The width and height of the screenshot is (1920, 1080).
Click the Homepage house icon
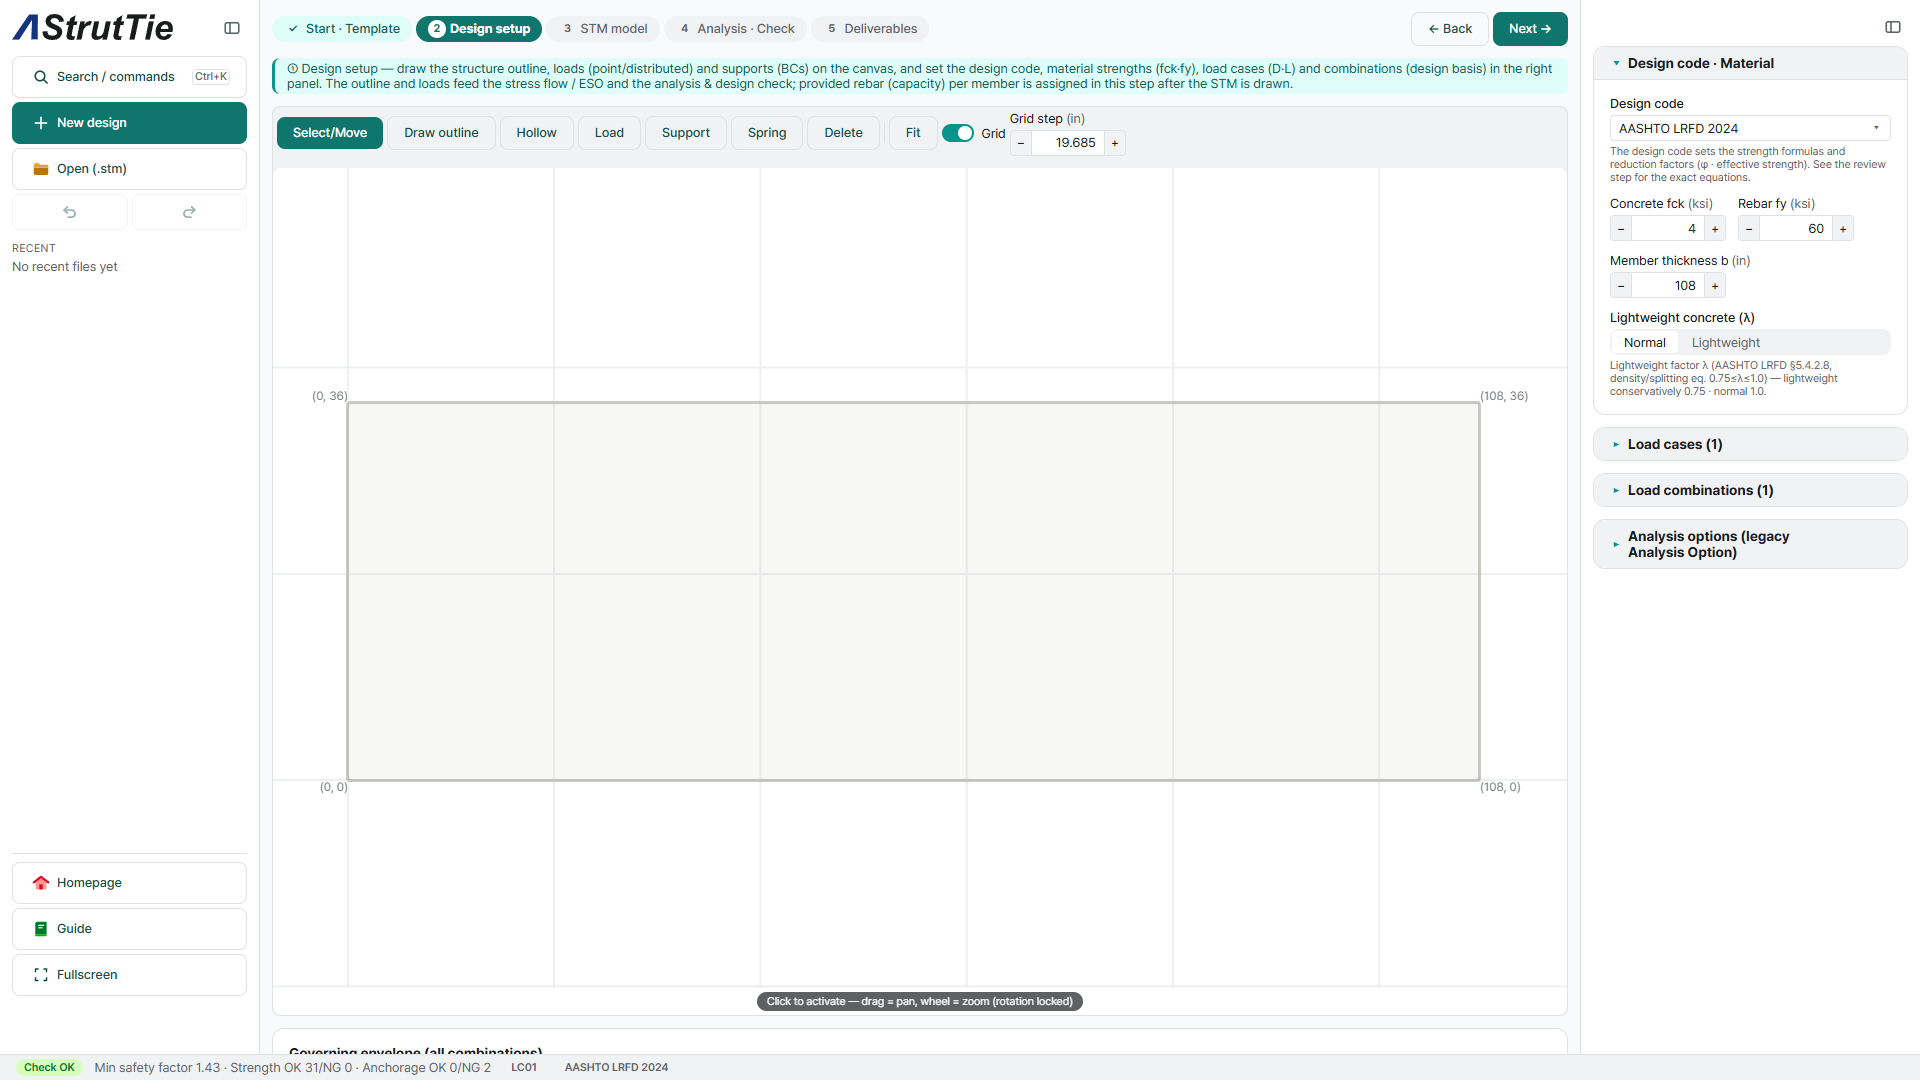coord(41,883)
